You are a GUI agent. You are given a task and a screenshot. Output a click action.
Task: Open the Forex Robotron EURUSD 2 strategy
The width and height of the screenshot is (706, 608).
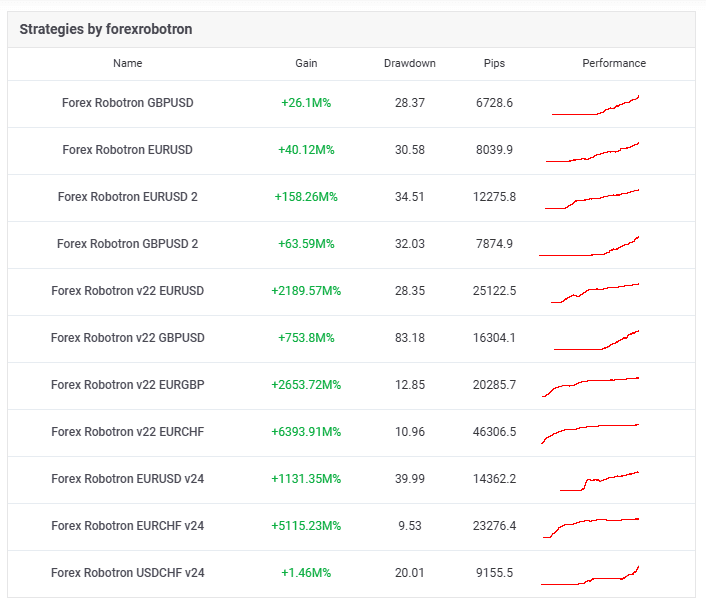[127, 197]
